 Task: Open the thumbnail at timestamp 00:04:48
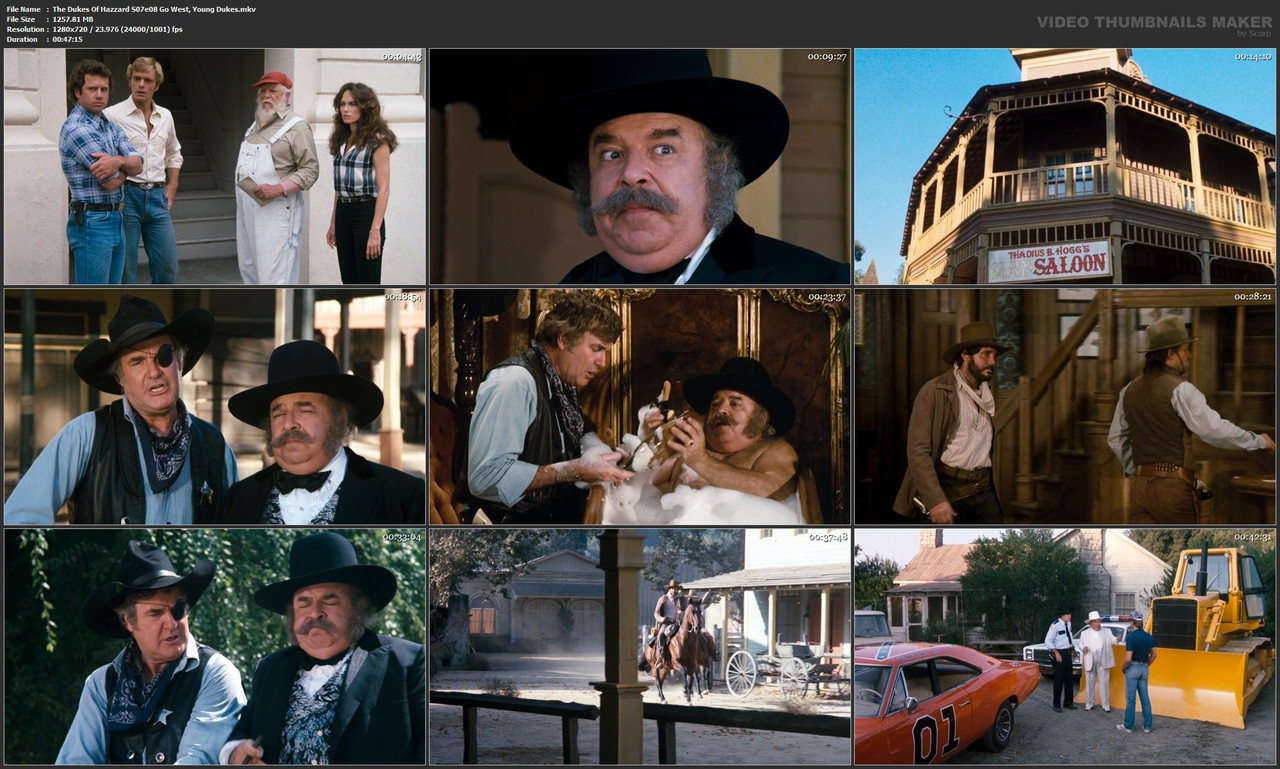(215, 167)
